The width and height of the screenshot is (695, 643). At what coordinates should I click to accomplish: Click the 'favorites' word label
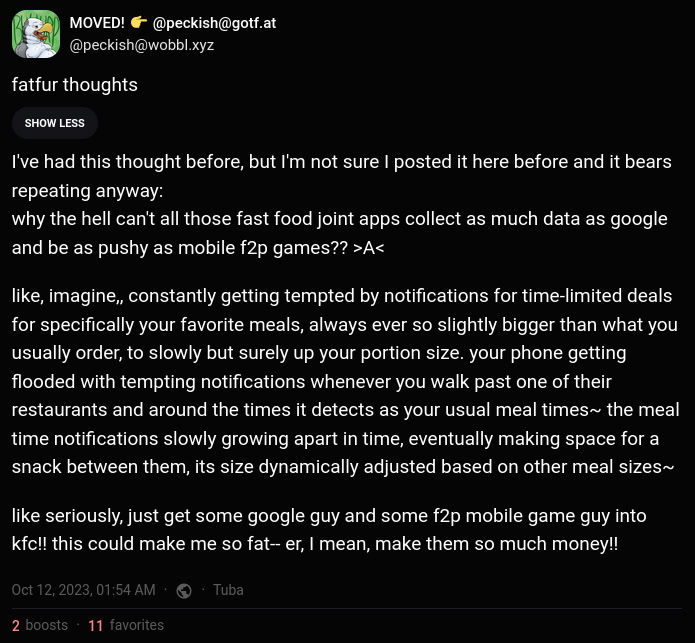click(137, 625)
